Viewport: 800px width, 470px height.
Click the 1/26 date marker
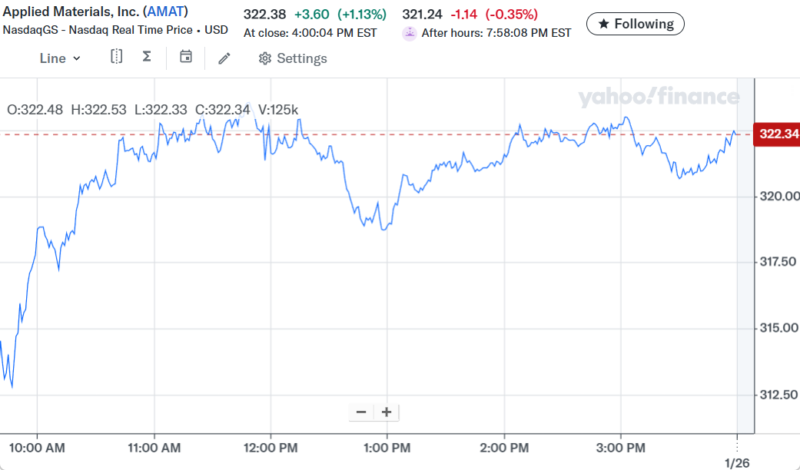[737, 462]
